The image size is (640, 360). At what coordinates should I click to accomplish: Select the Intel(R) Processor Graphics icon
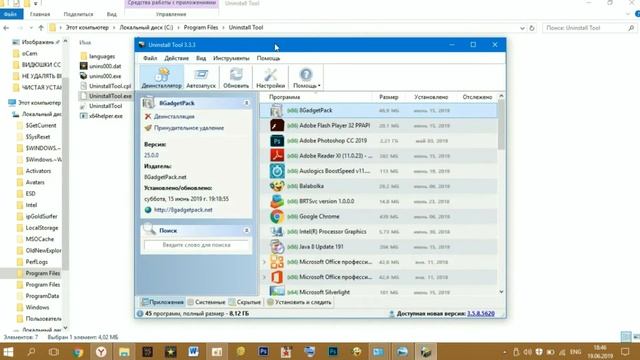point(277,231)
